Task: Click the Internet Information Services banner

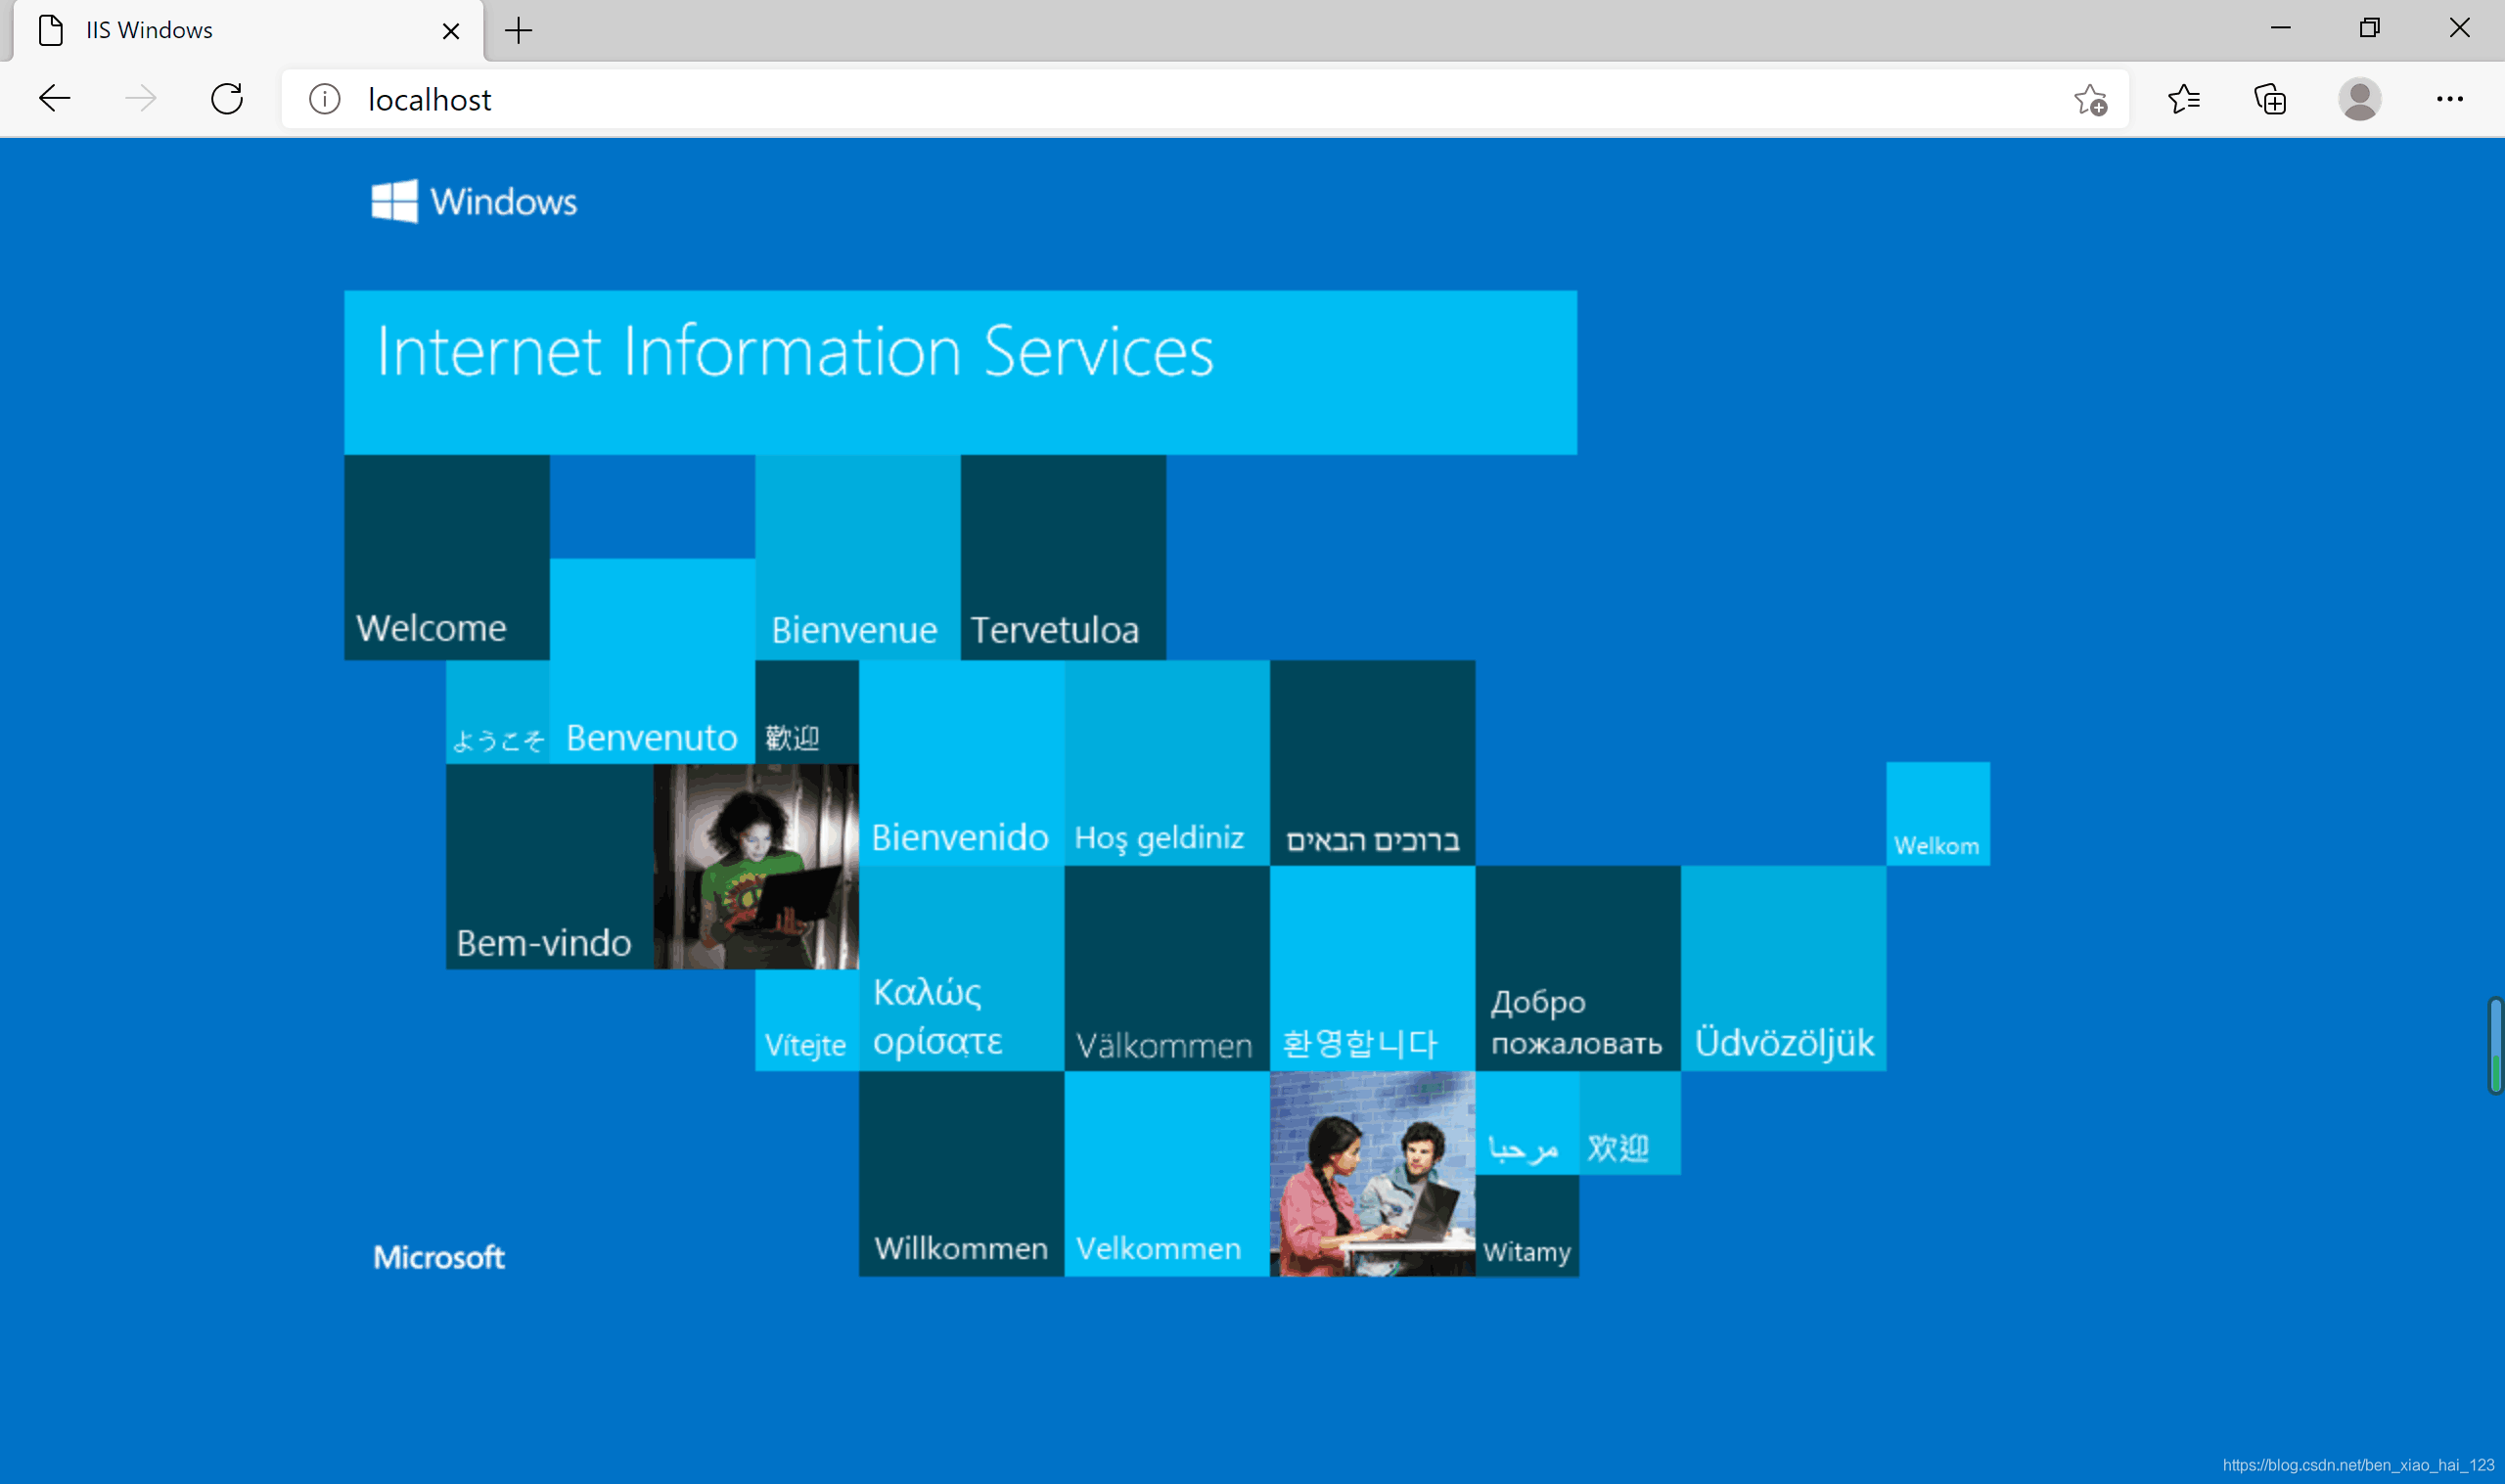Action: 960,372
